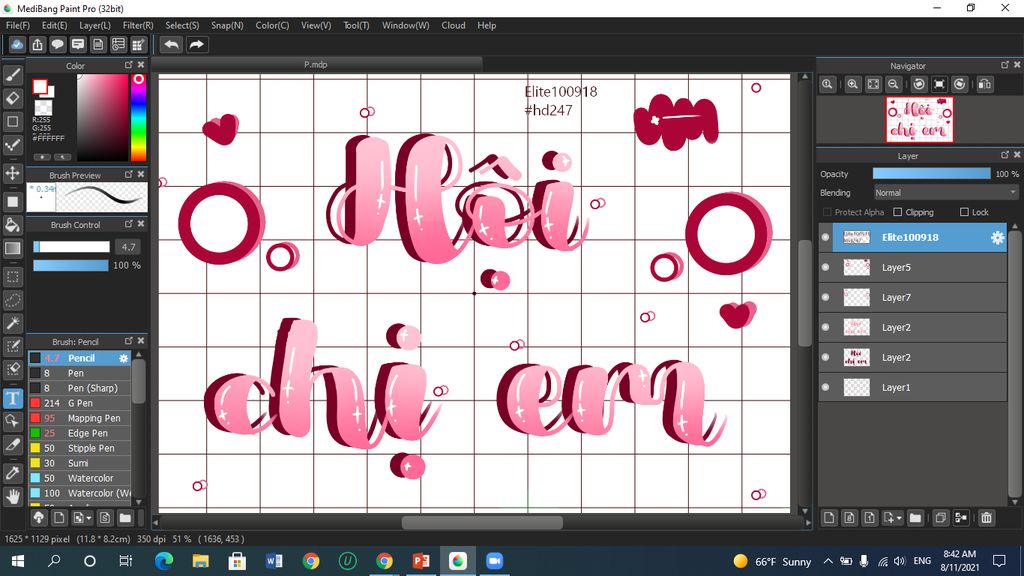Hide the Layer5 layer
The height and width of the screenshot is (576, 1024).
tap(825, 267)
